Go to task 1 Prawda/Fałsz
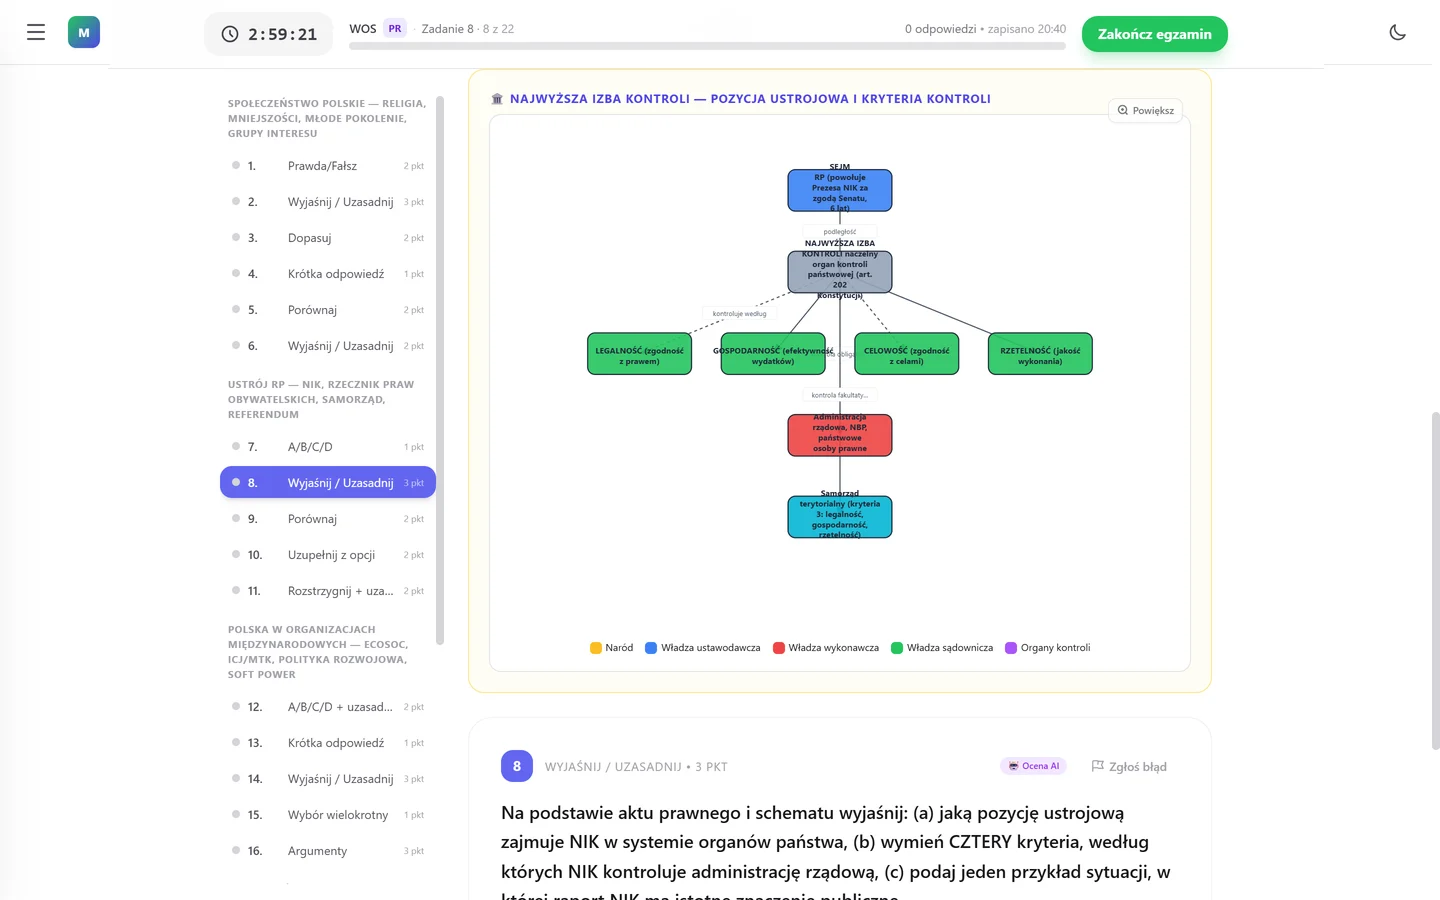Viewport: 1440px width, 900px height. point(328,166)
